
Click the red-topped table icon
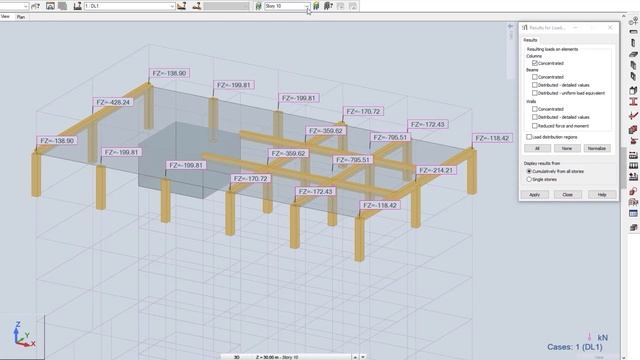tap(633, 166)
